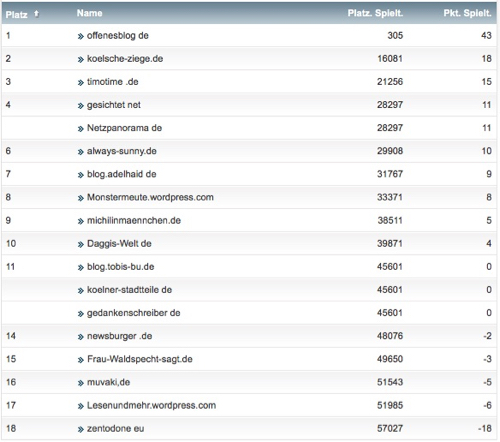Click the chevron icon before koelsche-ziege.de
500x442 pixels.
(80, 60)
